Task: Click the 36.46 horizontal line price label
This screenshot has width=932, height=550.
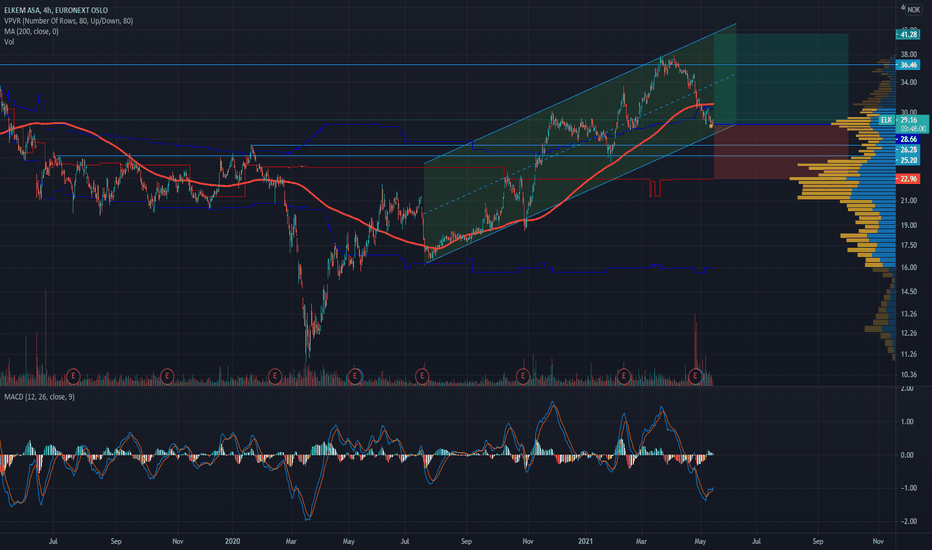Action: click(908, 65)
